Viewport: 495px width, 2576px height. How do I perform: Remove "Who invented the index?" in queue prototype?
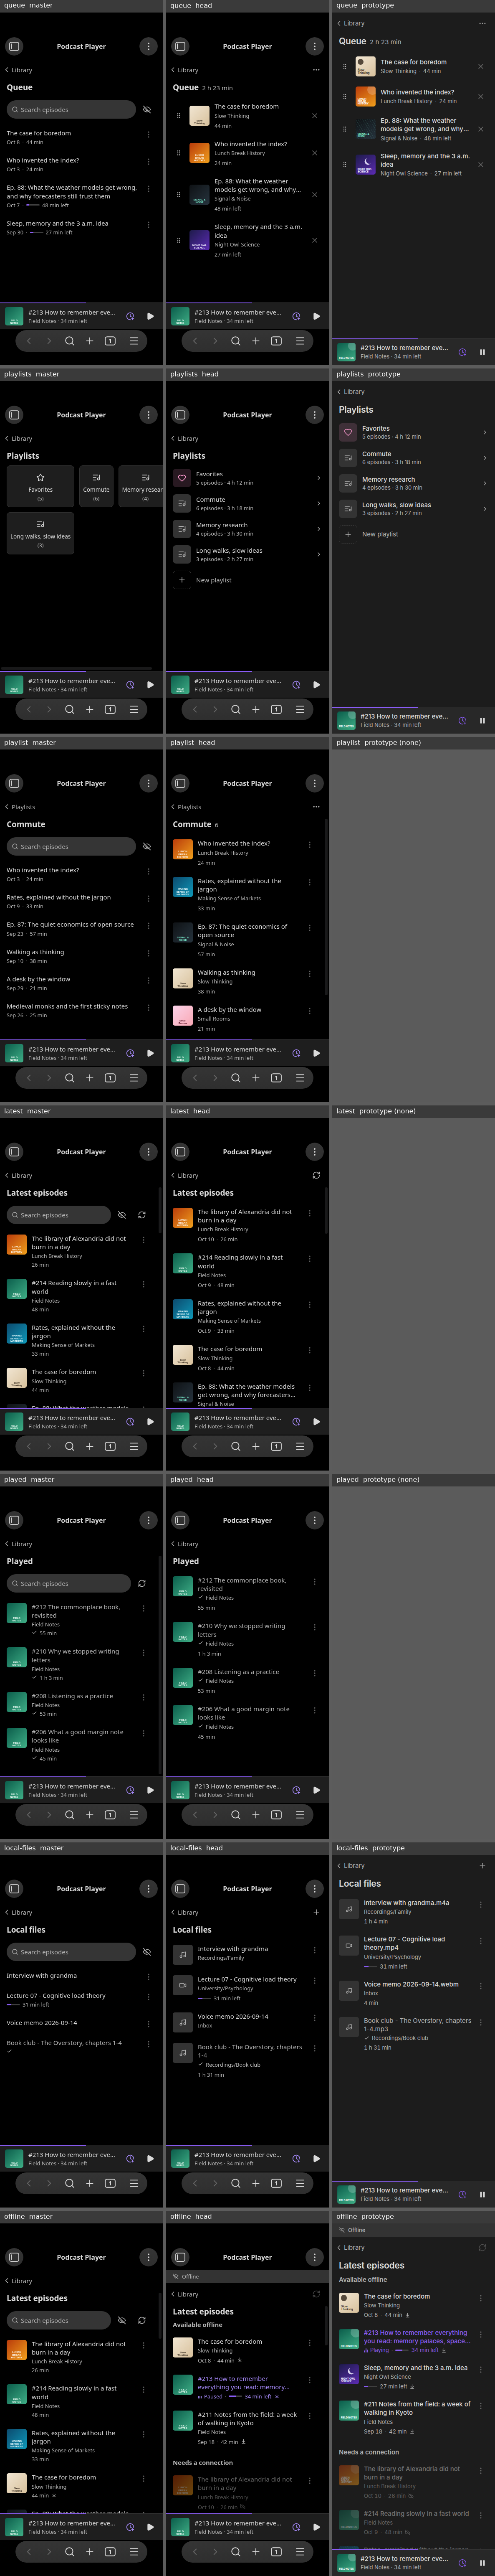(480, 96)
